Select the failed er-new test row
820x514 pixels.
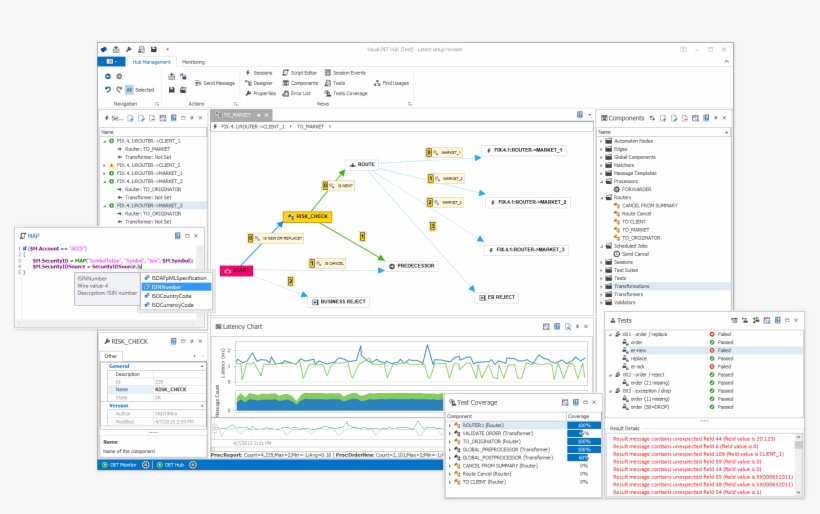[x=641, y=351]
